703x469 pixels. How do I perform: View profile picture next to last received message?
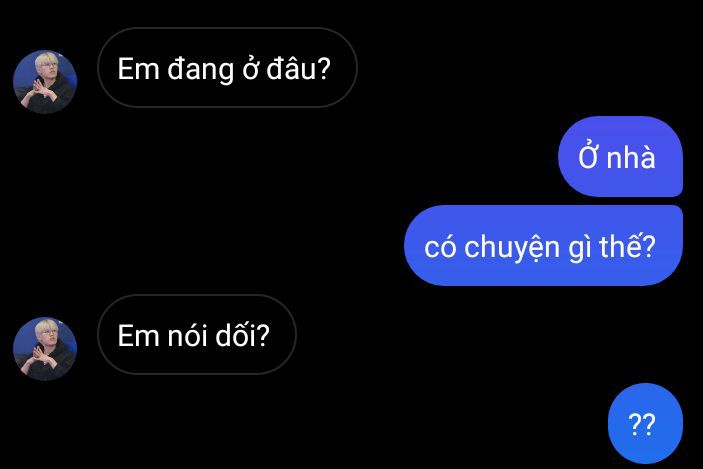pyautogui.click(x=45, y=349)
